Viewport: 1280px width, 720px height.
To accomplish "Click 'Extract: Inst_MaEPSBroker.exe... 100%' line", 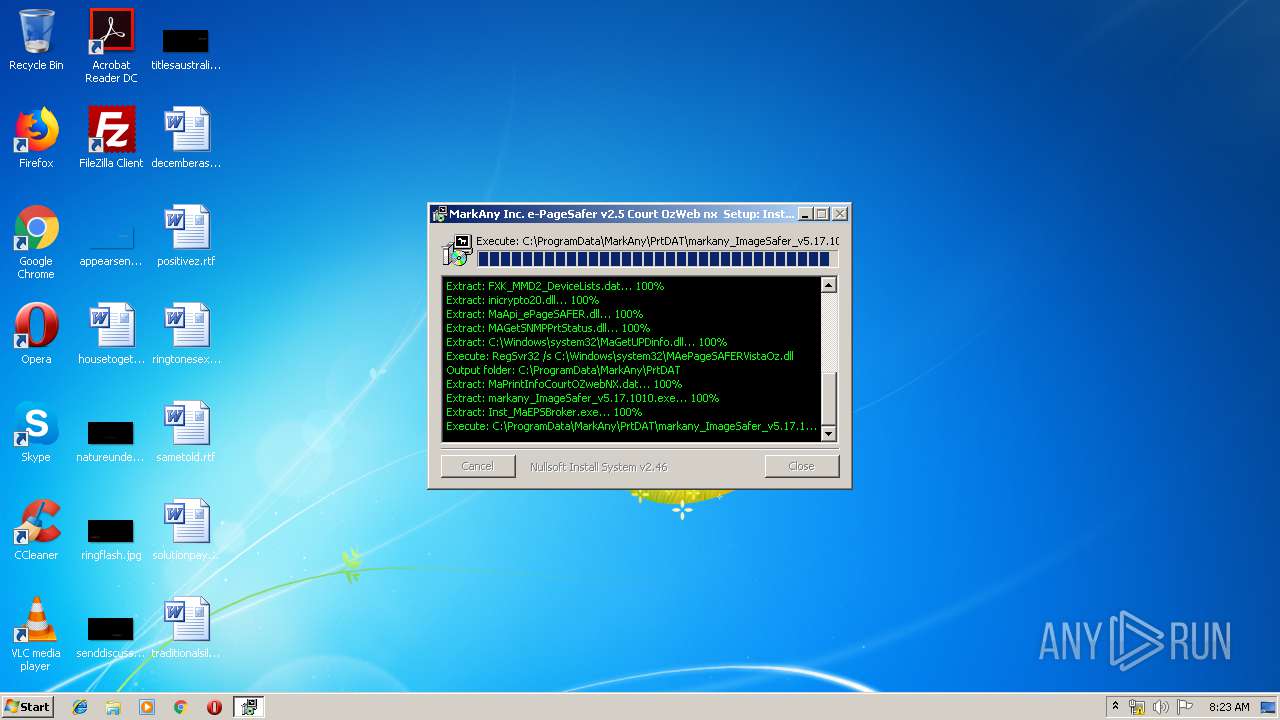I will (x=544, y=412).
